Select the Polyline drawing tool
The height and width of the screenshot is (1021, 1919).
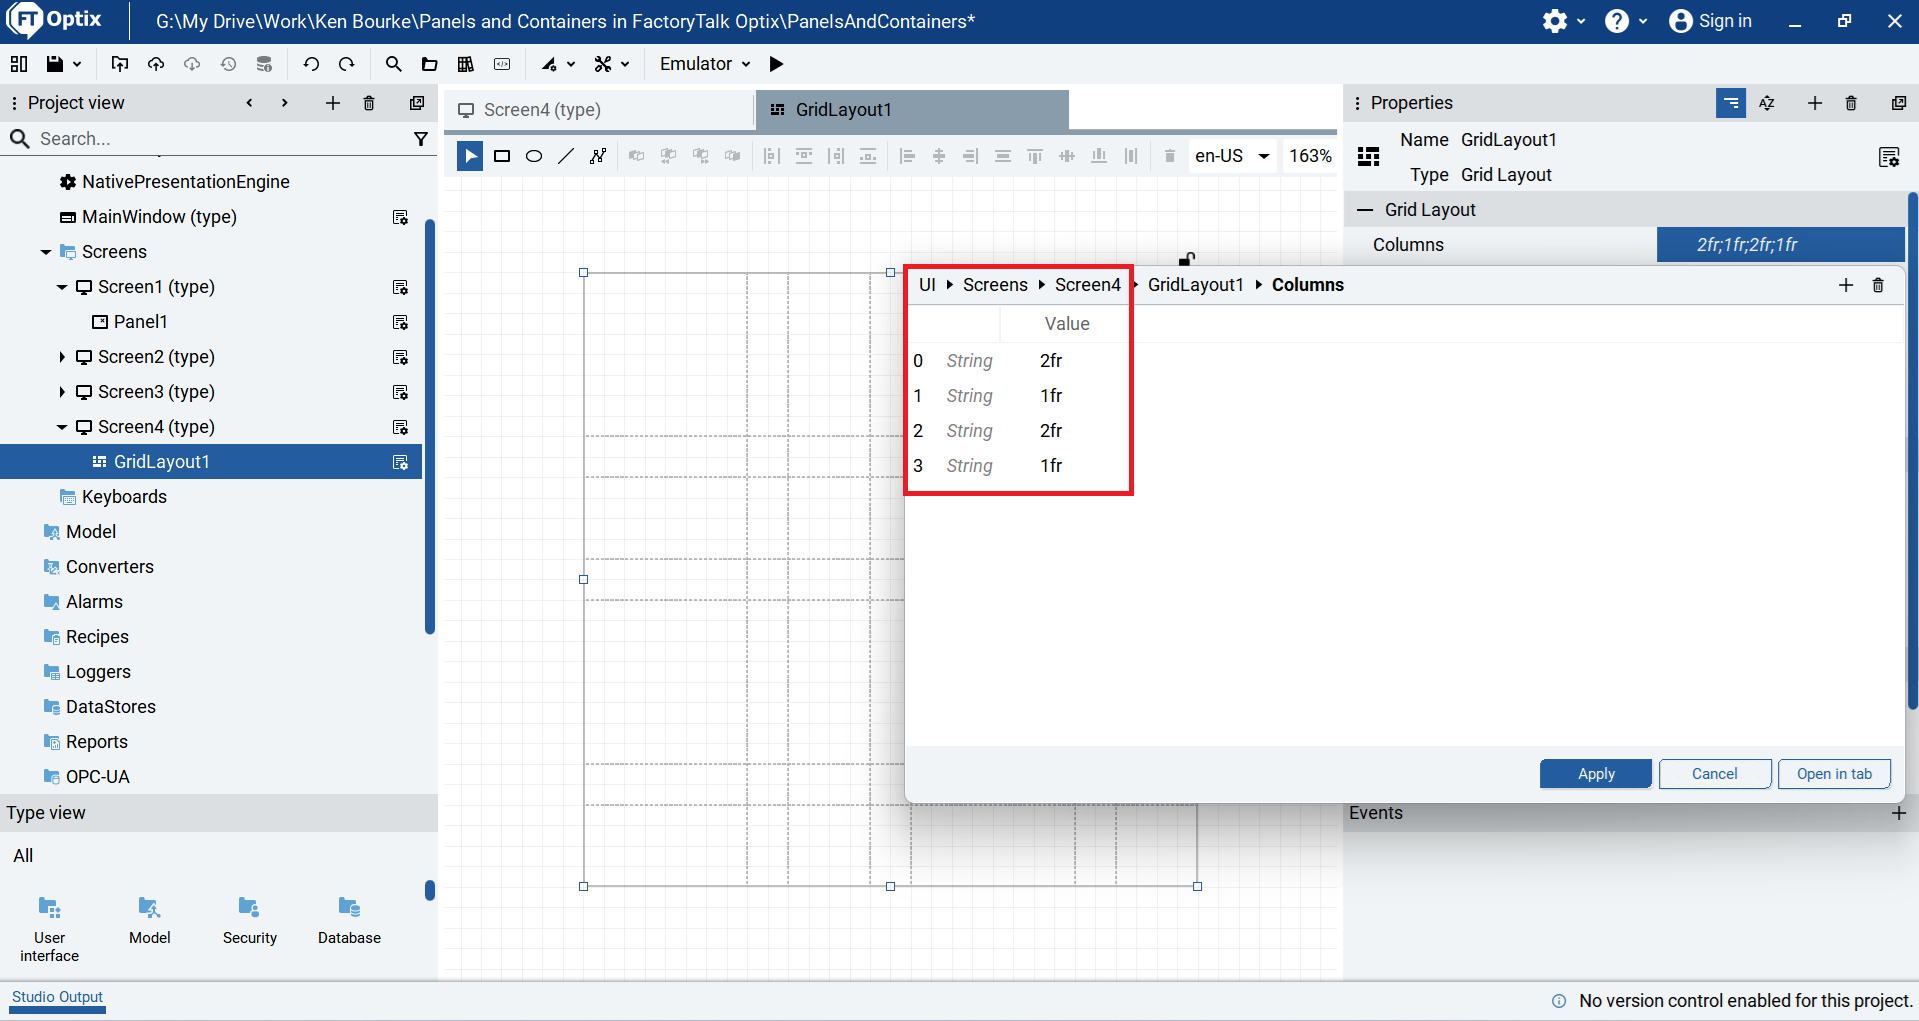pos(598,156)
